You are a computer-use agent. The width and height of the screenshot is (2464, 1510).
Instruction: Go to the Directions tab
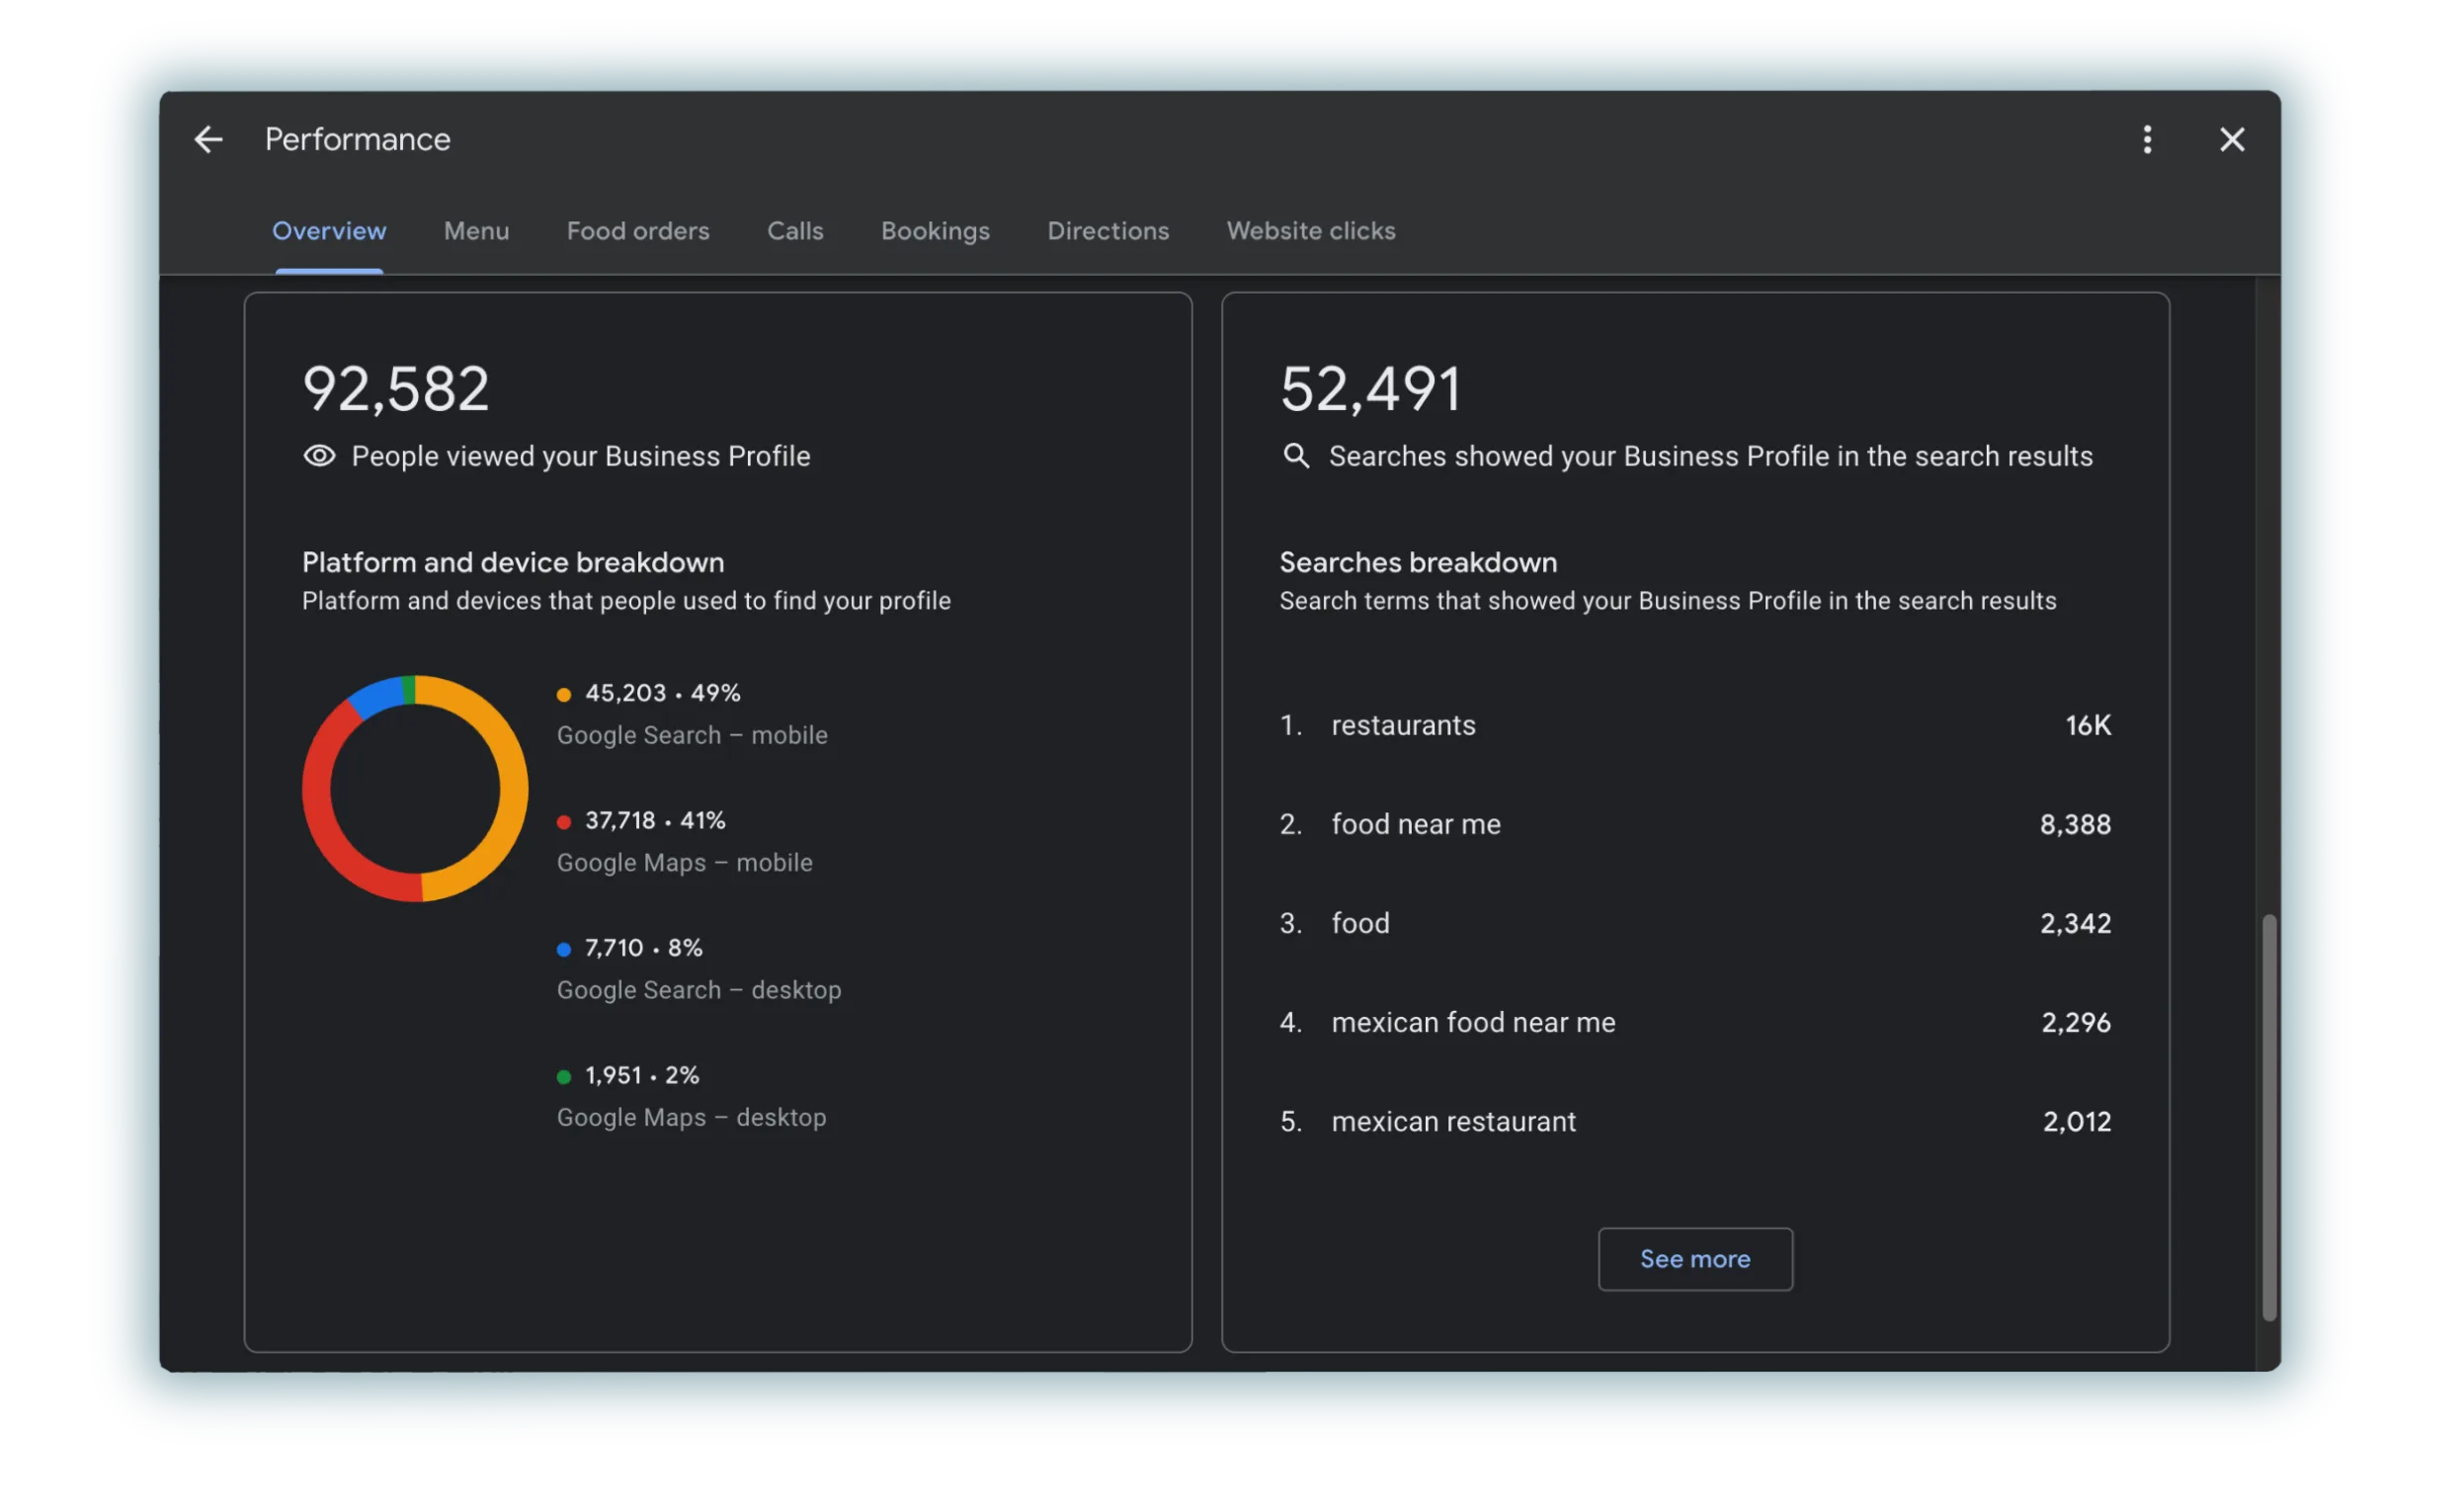[1107, 231]
